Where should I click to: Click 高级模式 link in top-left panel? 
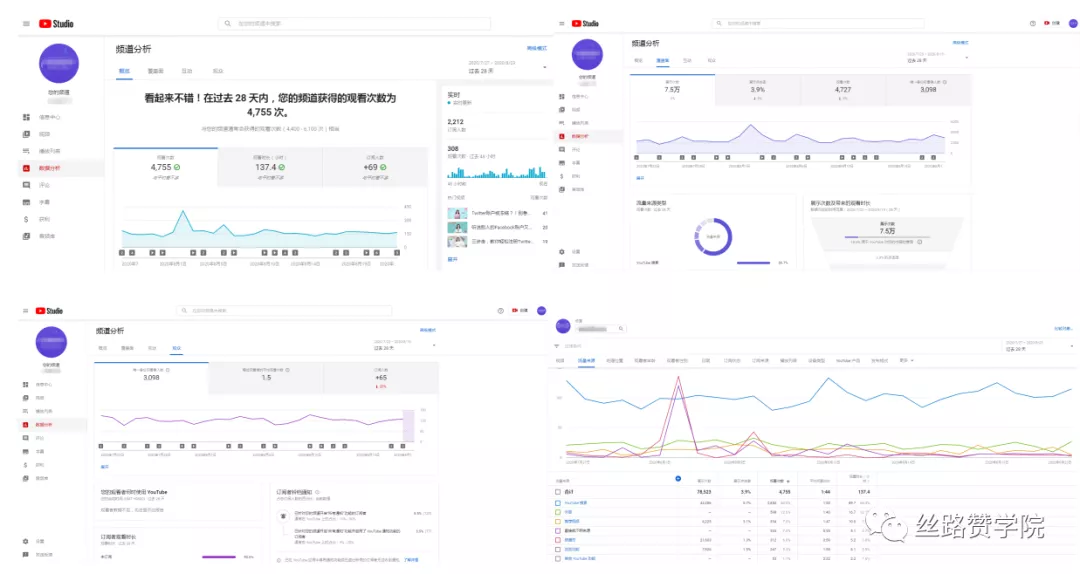pos(537,48)
